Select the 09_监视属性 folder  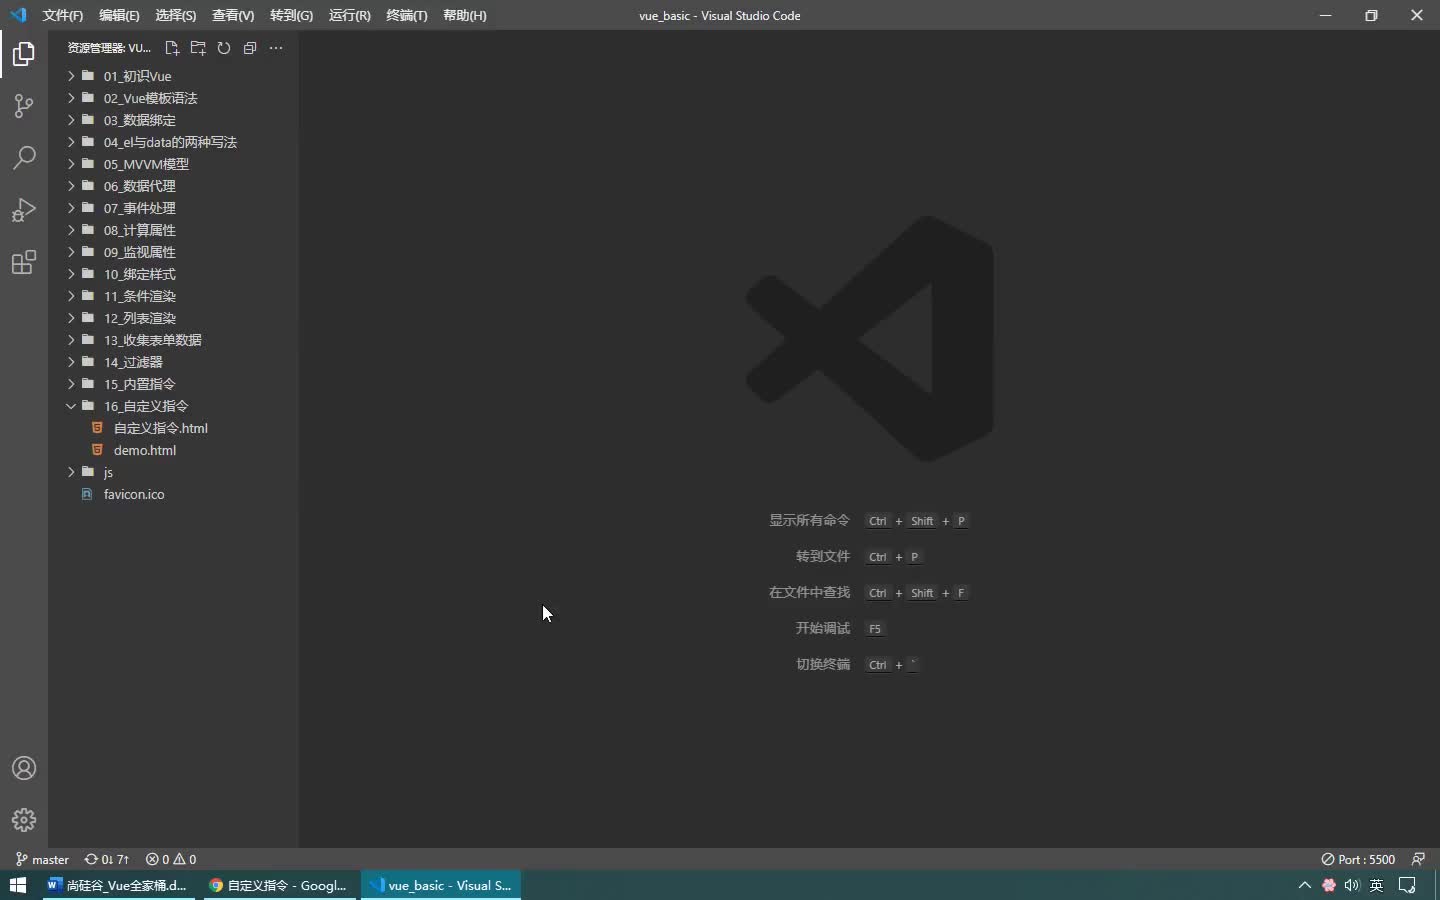point(174,252)
